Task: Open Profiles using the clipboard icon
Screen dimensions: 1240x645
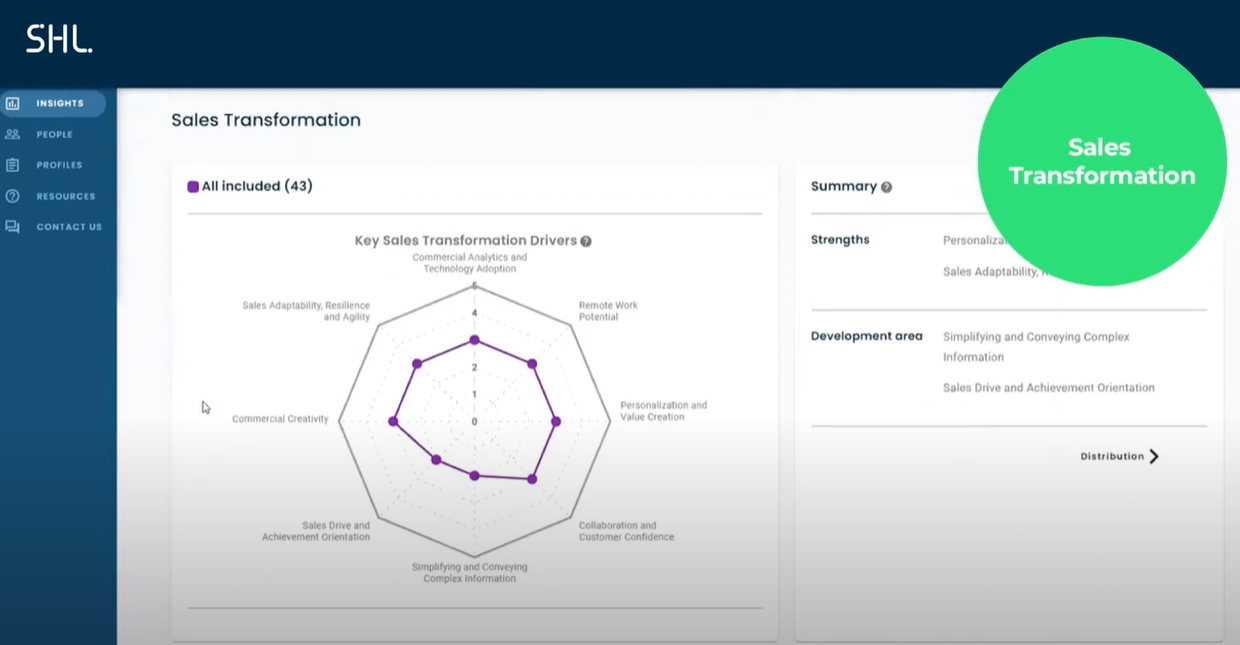Action: pyautogui.click(x=14, y=165)
